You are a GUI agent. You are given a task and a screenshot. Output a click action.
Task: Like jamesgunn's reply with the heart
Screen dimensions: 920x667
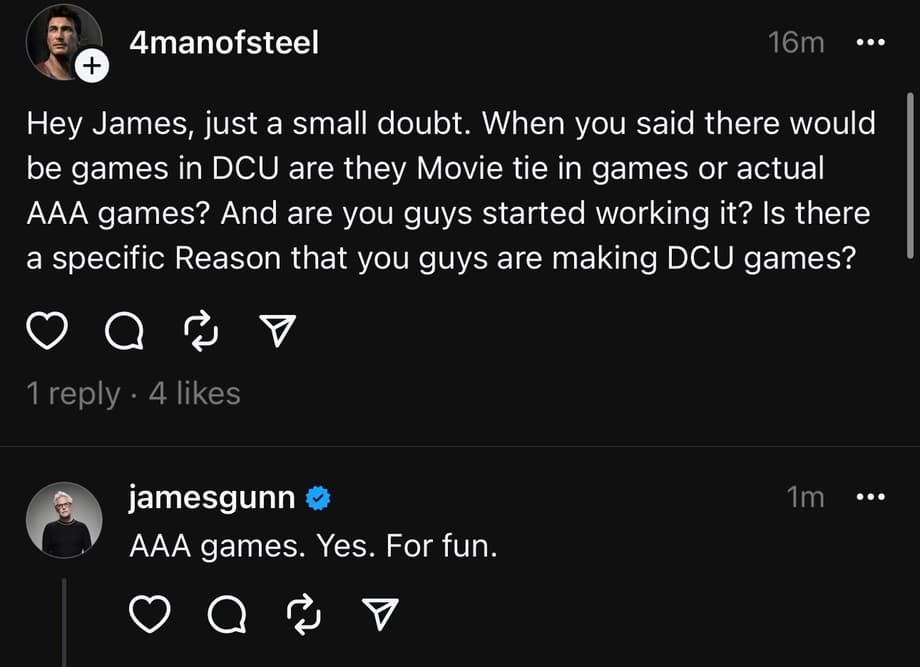(150, 615)
